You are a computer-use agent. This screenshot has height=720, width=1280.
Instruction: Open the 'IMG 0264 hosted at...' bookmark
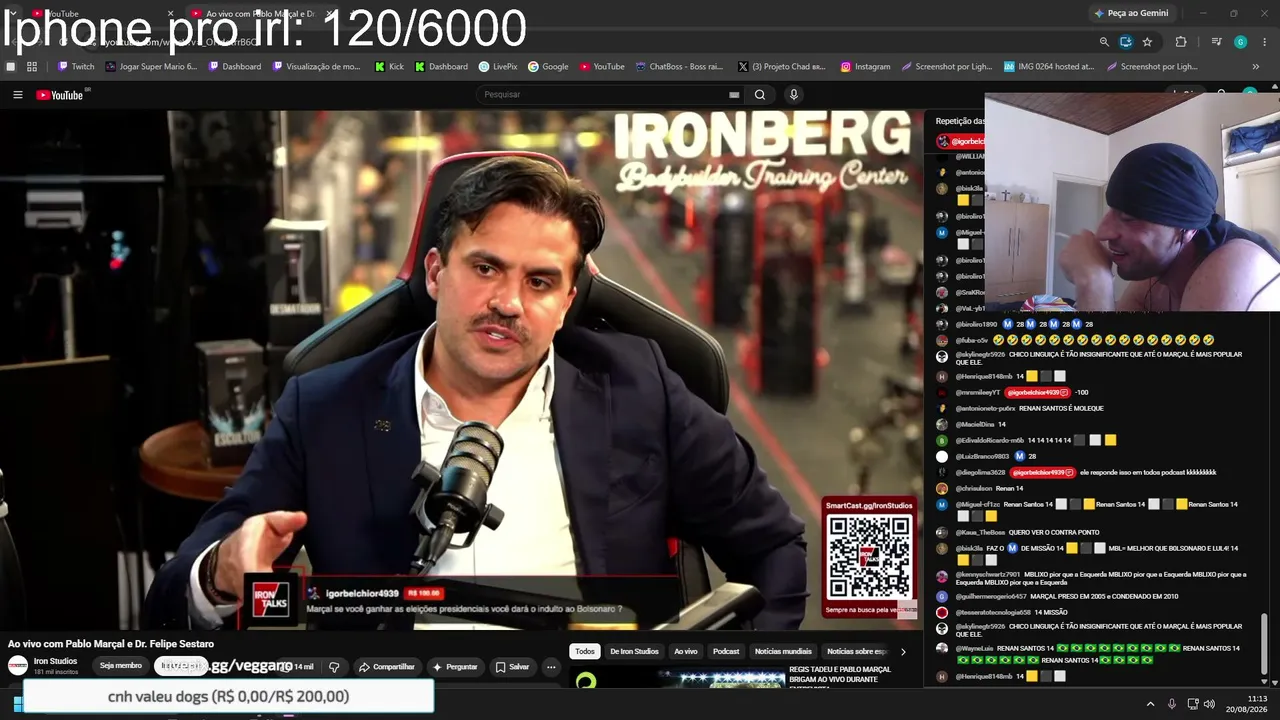pos(1048,67)
